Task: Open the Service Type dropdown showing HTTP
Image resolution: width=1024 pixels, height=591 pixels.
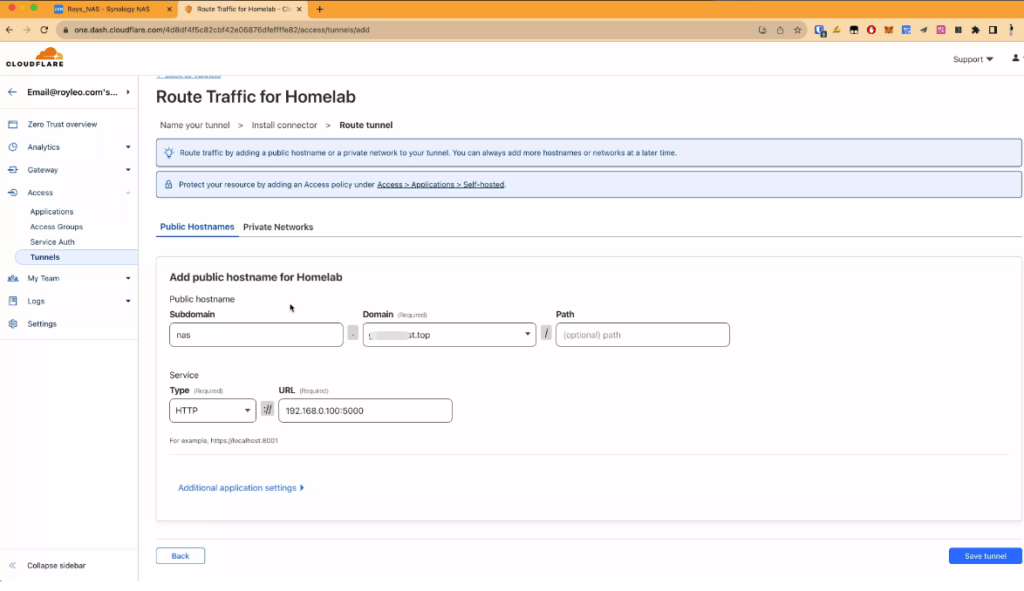Action: click(x=212, y=410)
